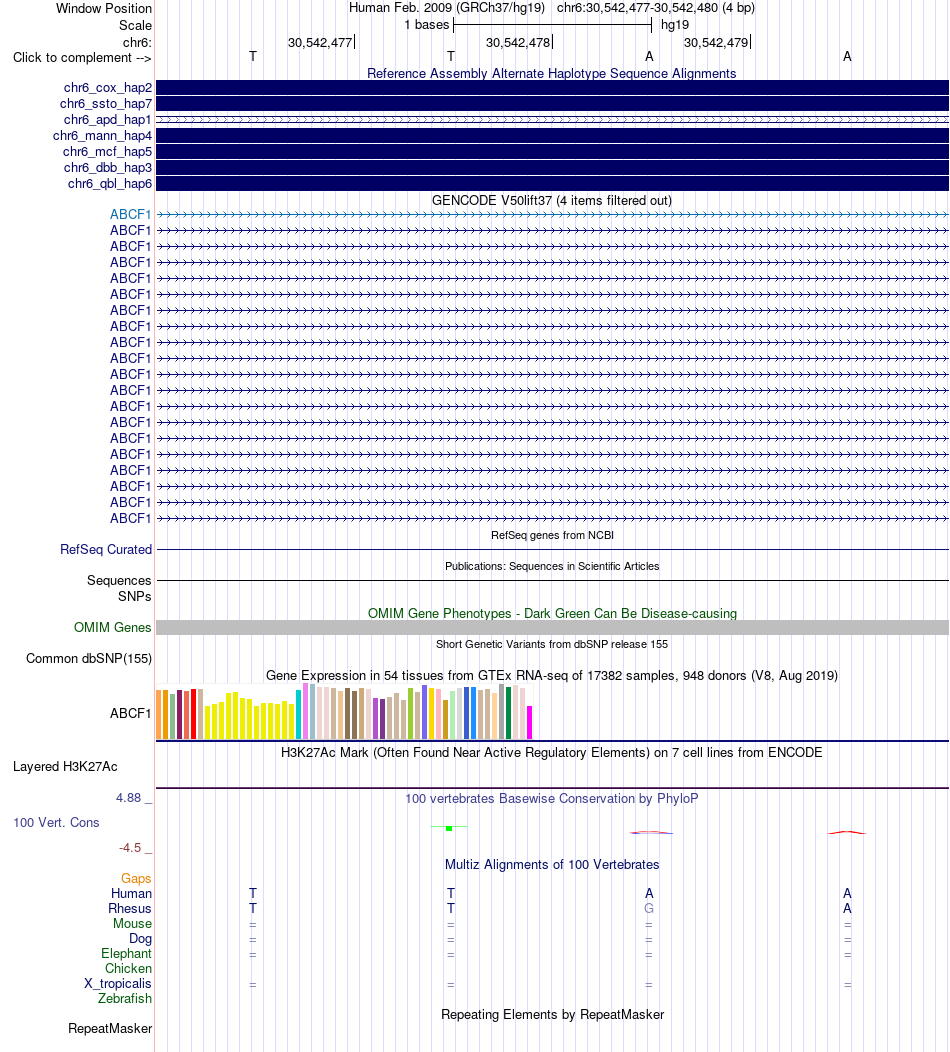
Task: Open 'Publications: Sequences in Scientific Articles' title
Action: pos(552,566)
